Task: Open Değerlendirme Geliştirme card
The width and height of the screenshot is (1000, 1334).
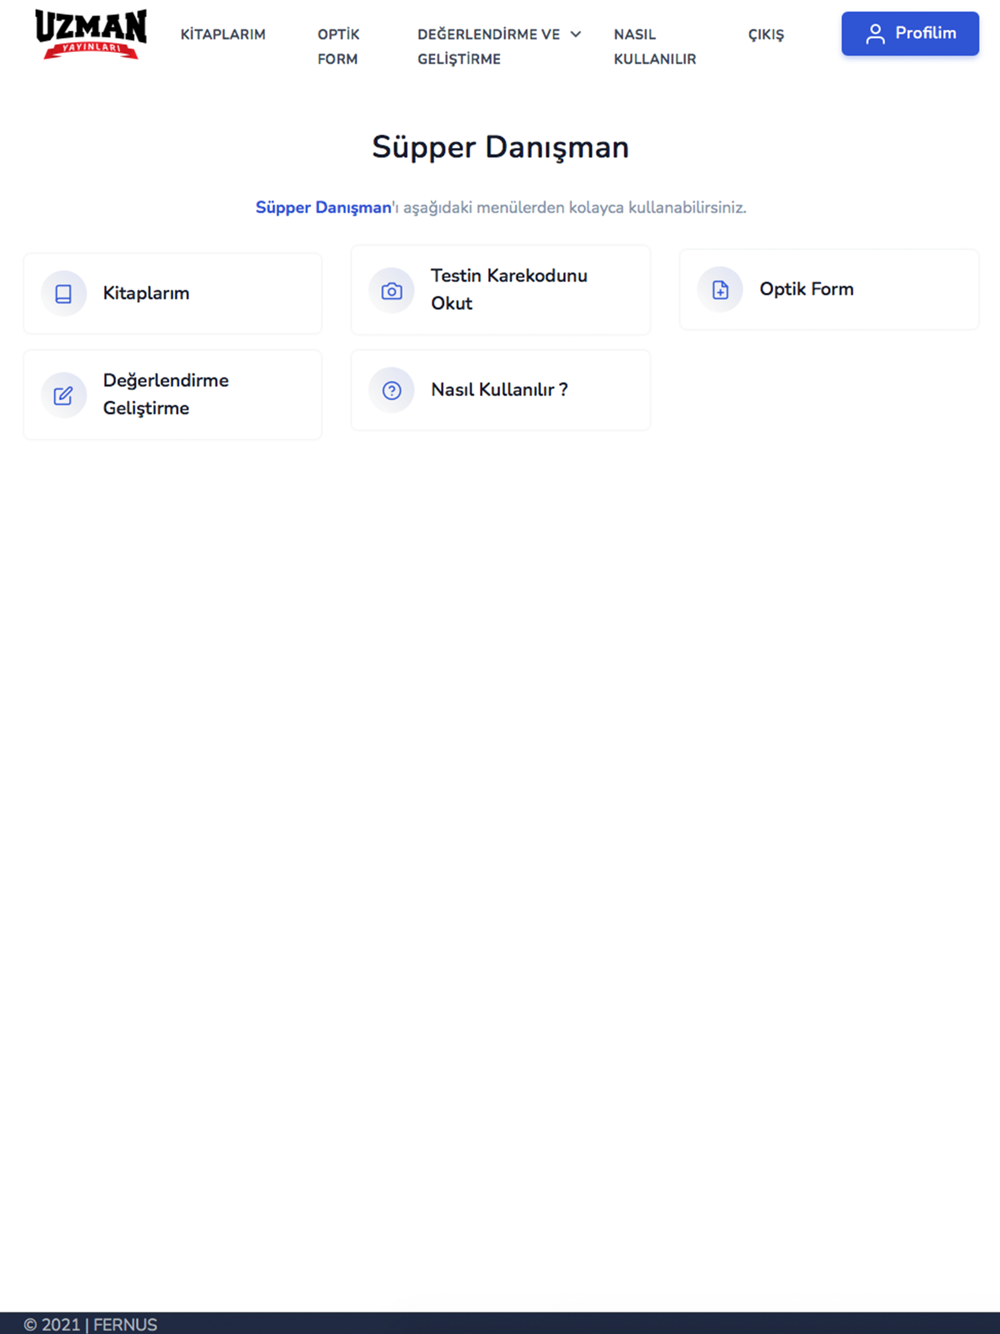Action: point(173,394)
